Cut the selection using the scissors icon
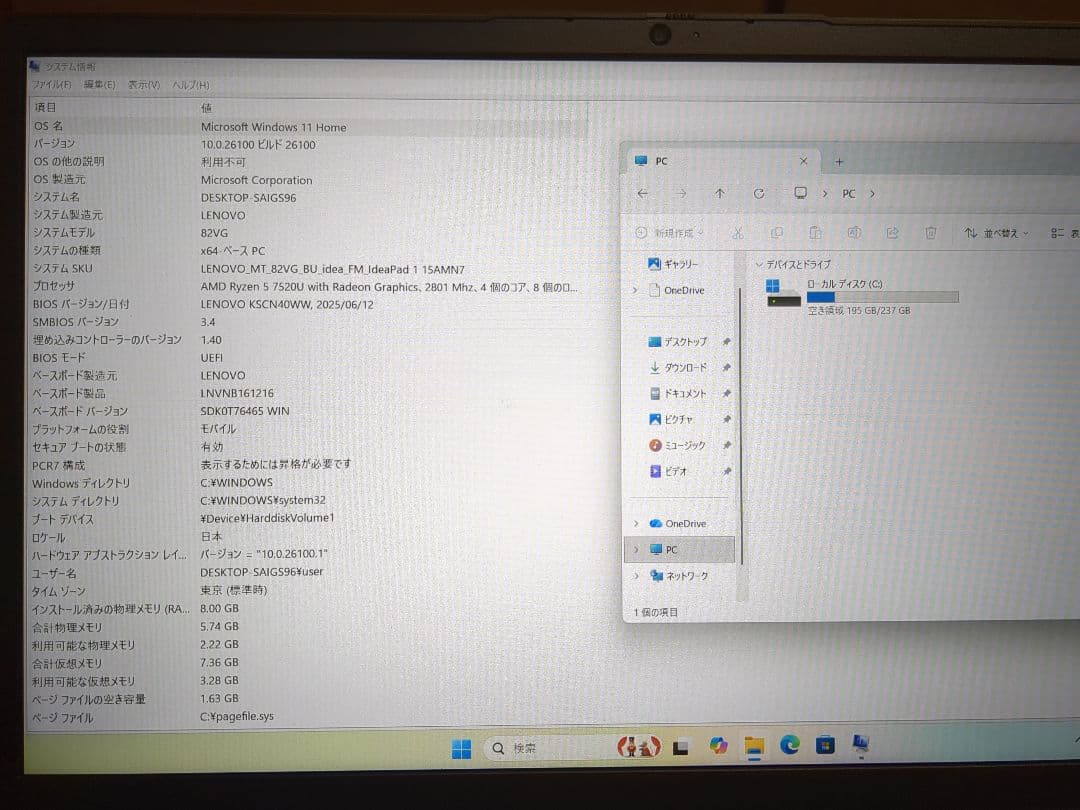The width and height of the screenshot is (1080, 810). 737,232
